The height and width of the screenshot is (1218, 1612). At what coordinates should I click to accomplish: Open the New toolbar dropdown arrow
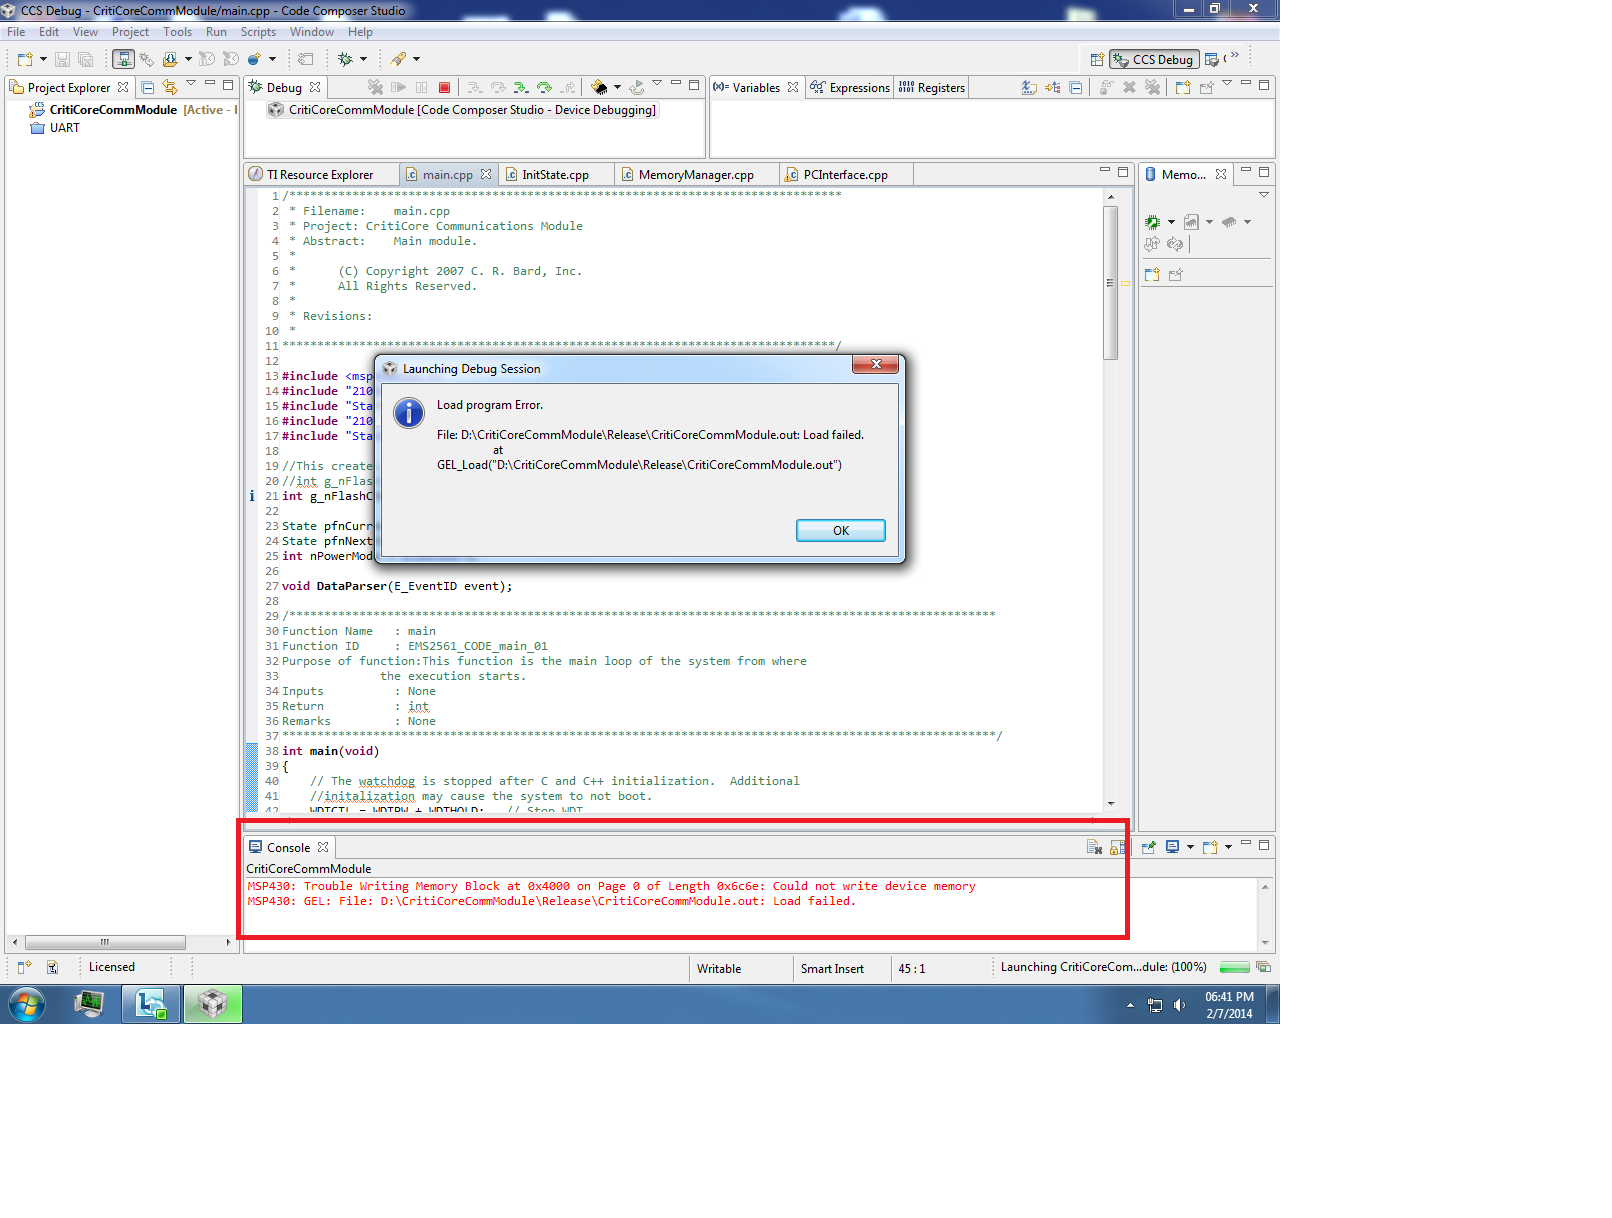(42, 59)
